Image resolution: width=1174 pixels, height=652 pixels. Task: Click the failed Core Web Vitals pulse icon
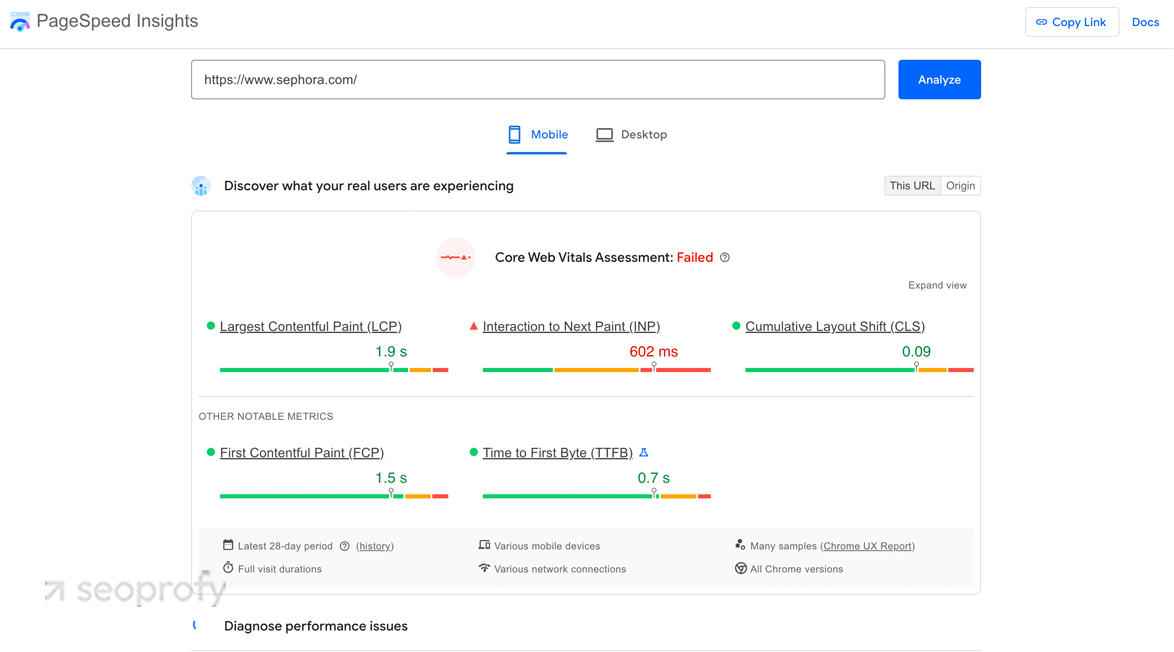point(455,258)
